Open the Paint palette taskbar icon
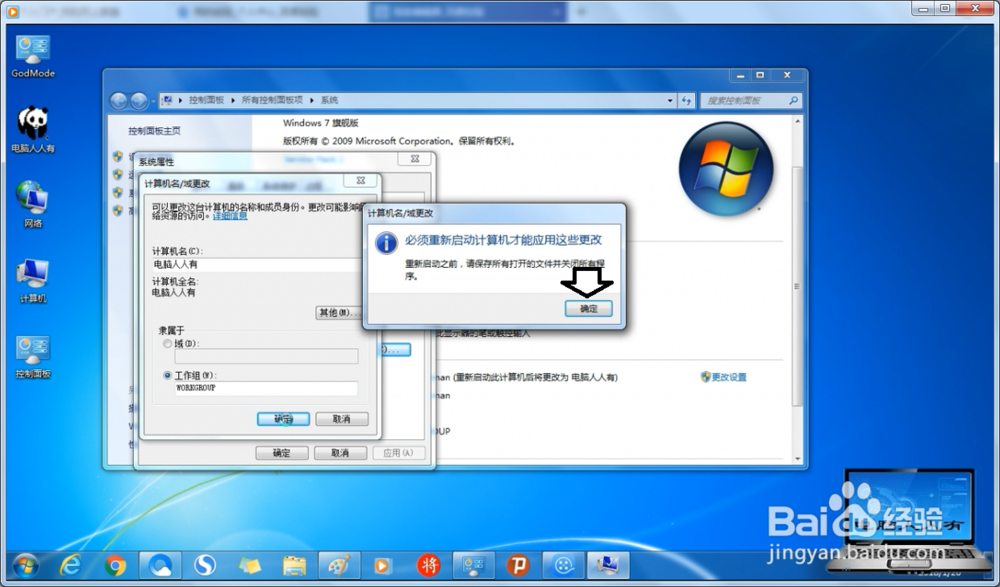 coord(339,565)
